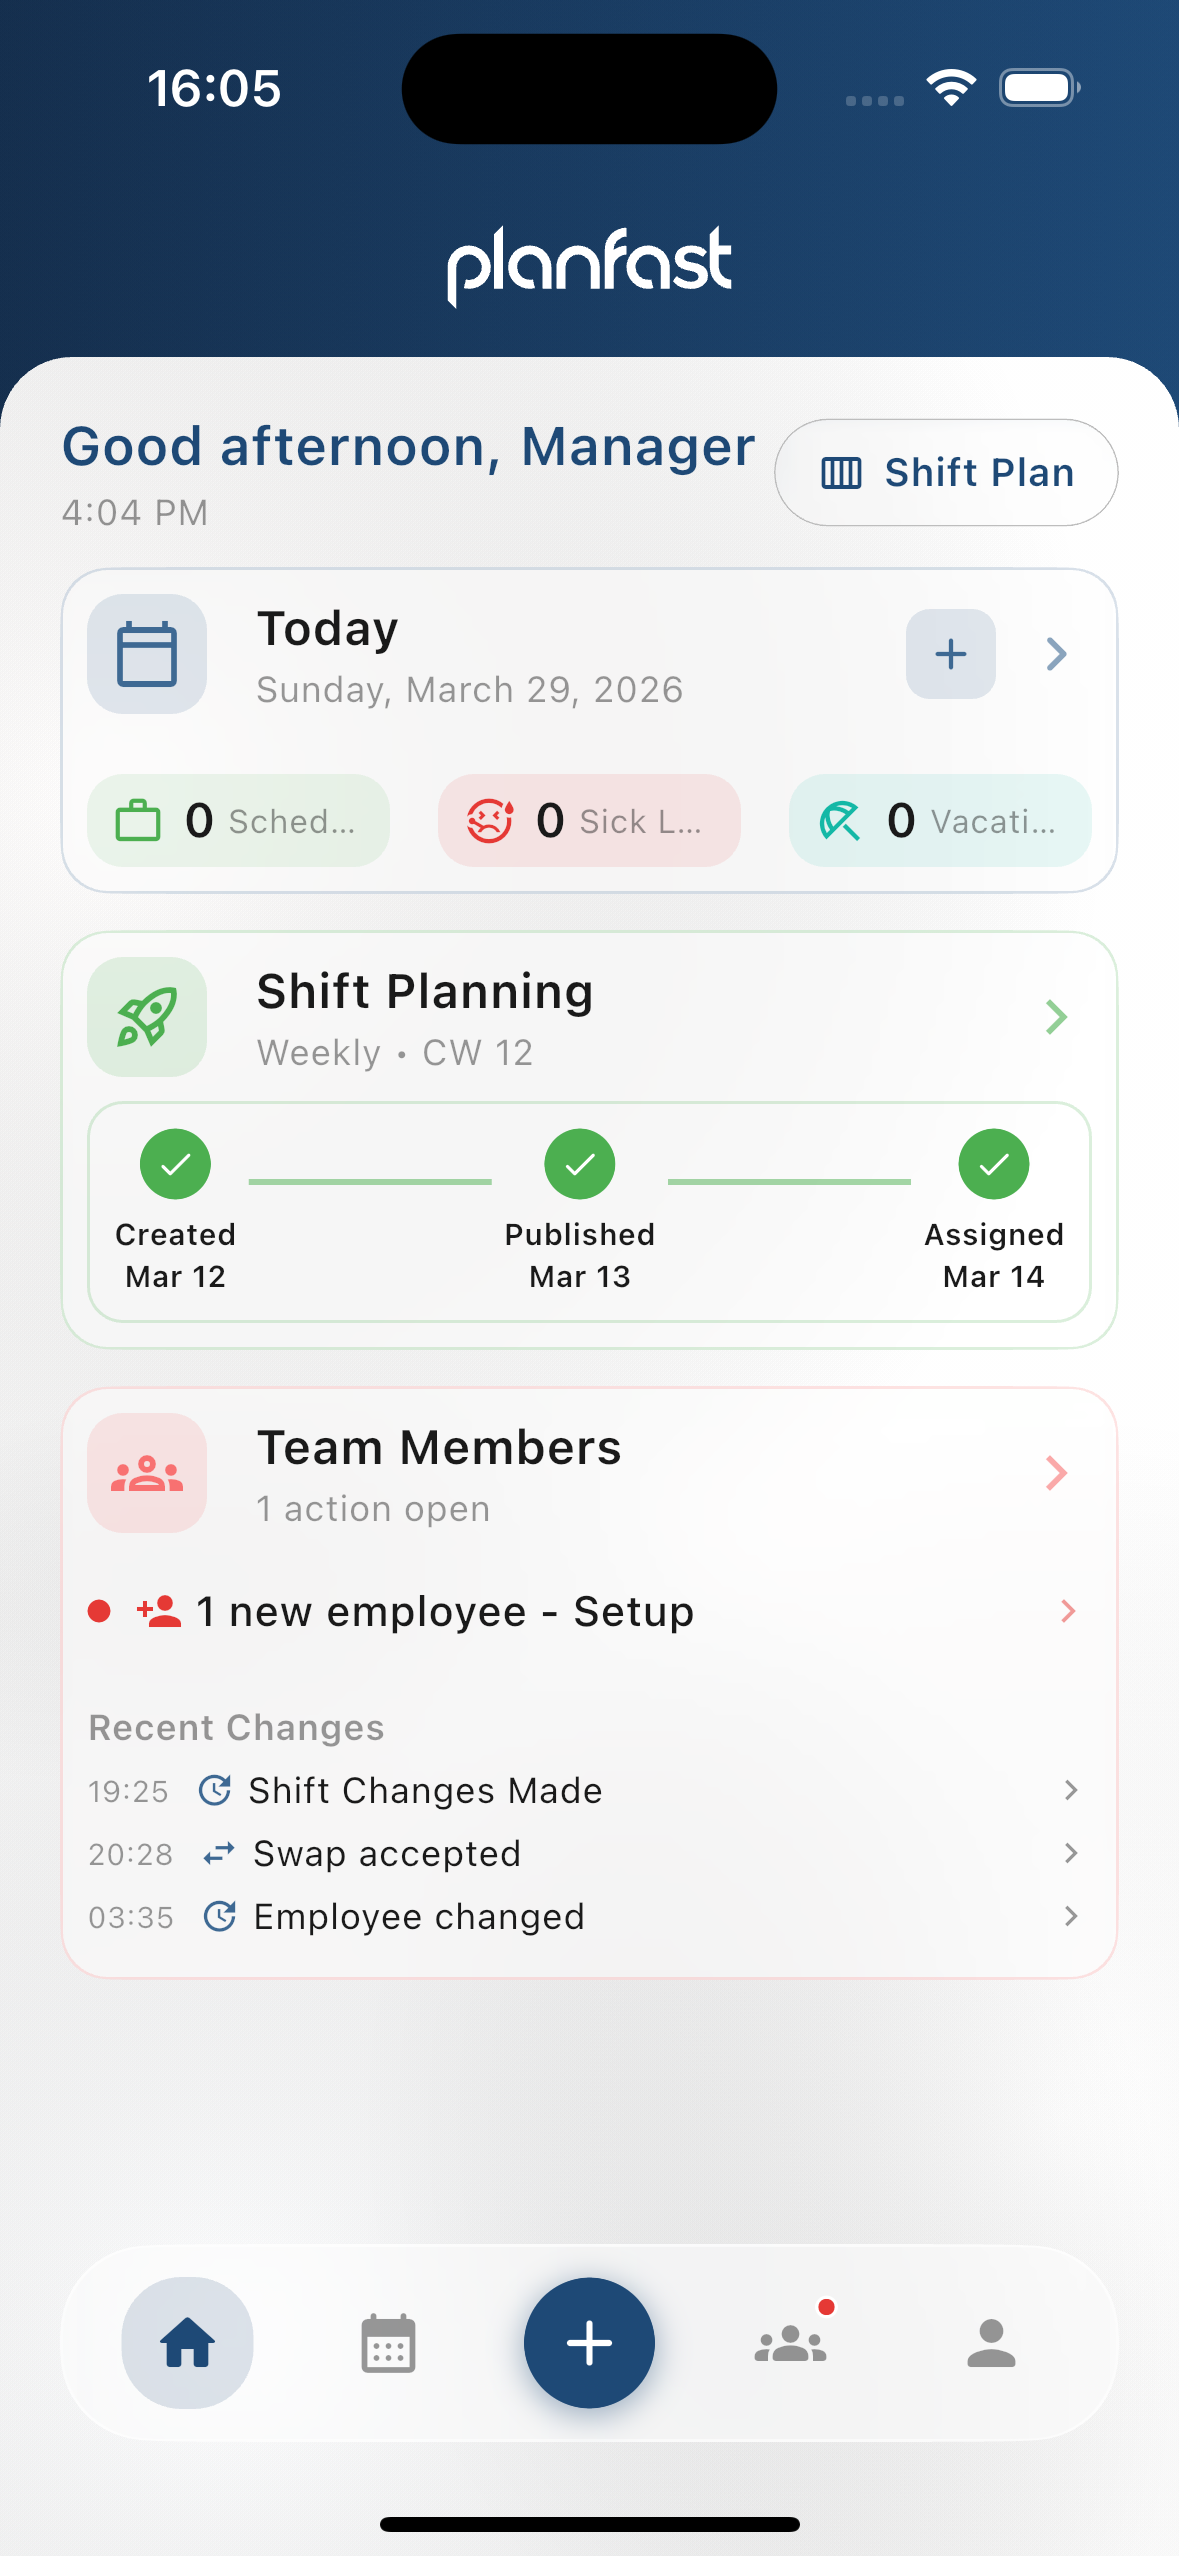Tap the home icon in bottom navigation
Viewport: 1179px width, 2556px height.
(188, 2343)
